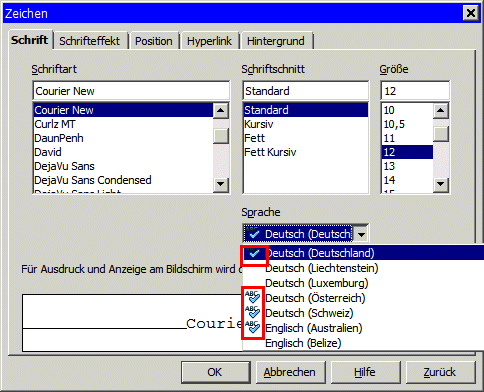Screen dimensions: 484x392
Task: Open the Position tab
Action: [x=154, y=41]
